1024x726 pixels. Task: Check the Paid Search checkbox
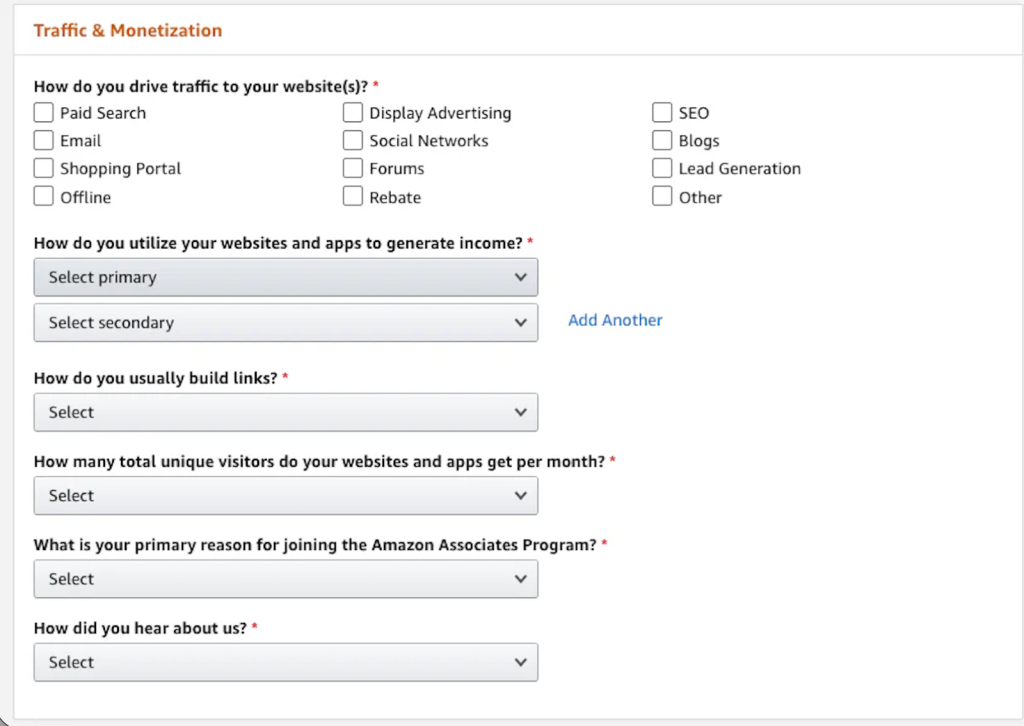(44, 113)
